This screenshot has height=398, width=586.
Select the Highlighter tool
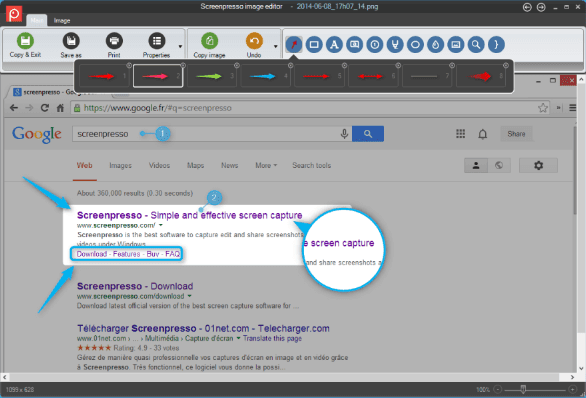[x=395, y=44]
